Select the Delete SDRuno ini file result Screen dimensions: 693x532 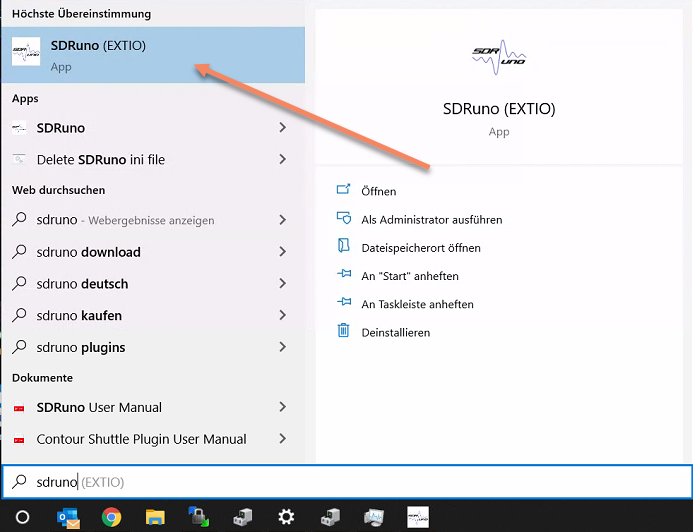pyautogui.click(x=101, y=160)
